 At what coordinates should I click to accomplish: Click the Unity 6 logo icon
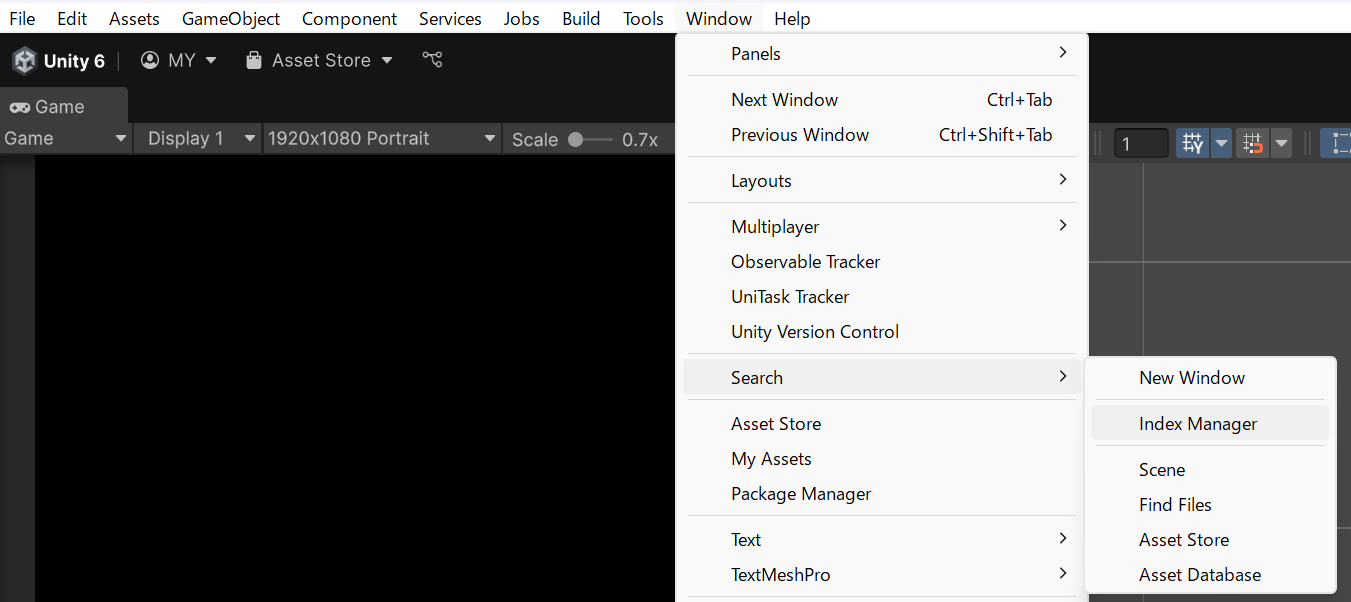(24, 61)
